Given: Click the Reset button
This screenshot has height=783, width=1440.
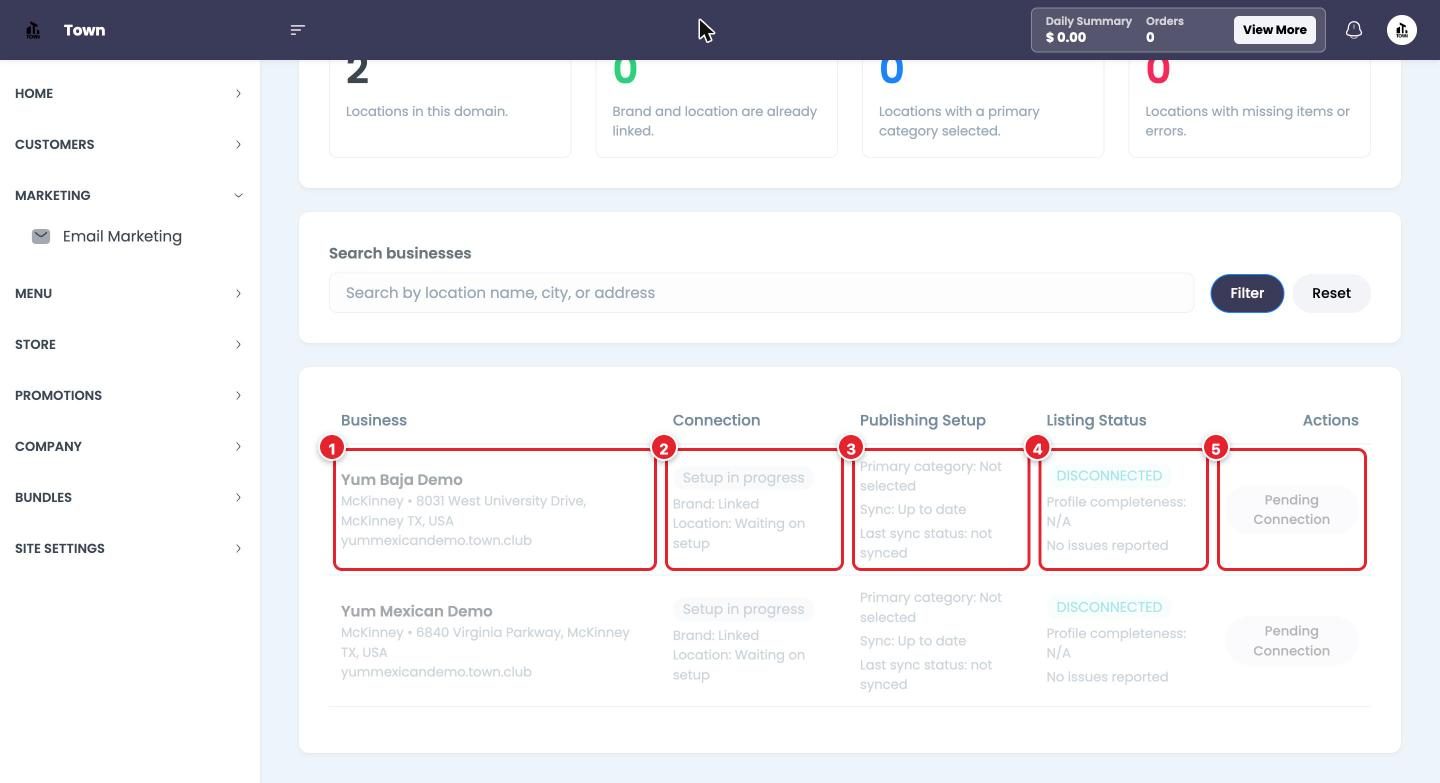Looking at the screenshot, I should pyautogui.click(x=1331, y=293).
